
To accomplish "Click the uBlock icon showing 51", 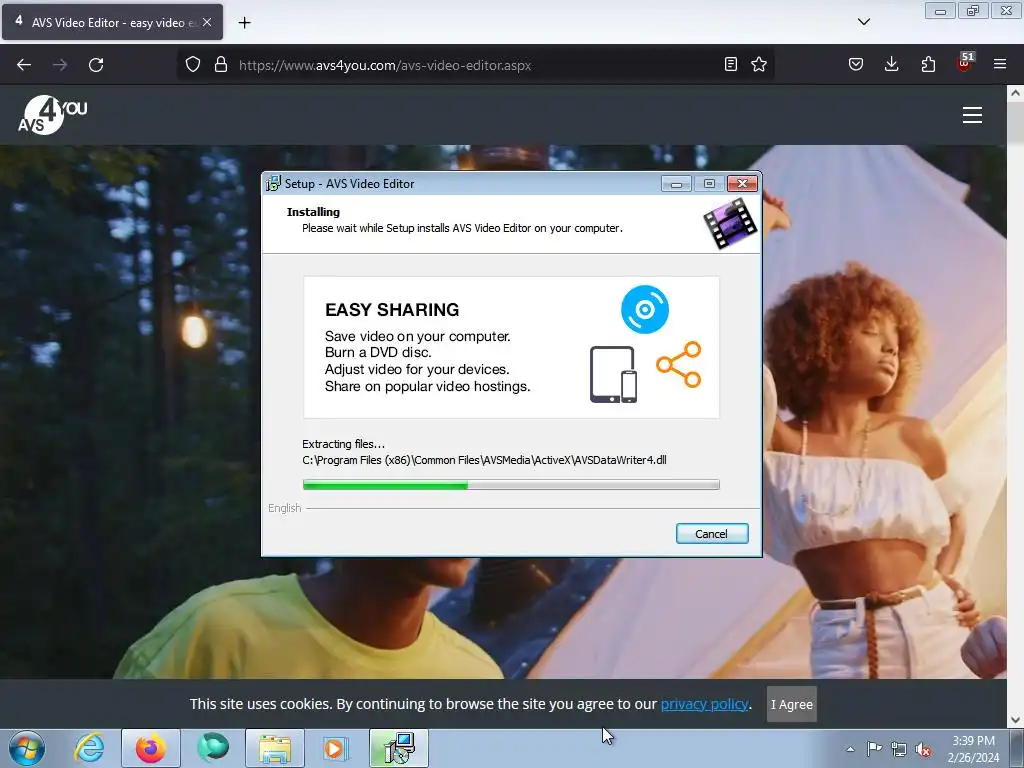I will (965, 63).
